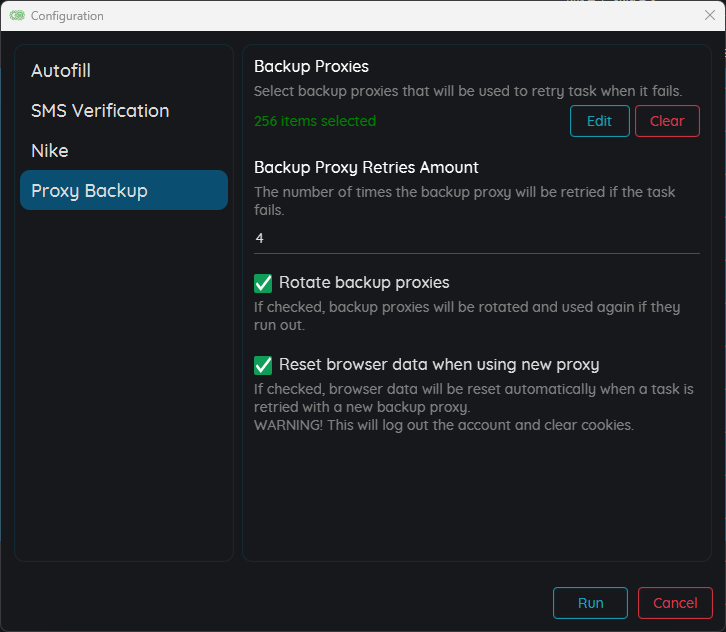Click the WARNING log out notice text
This screenshot has width=726, height=632.
pos(444,425)
